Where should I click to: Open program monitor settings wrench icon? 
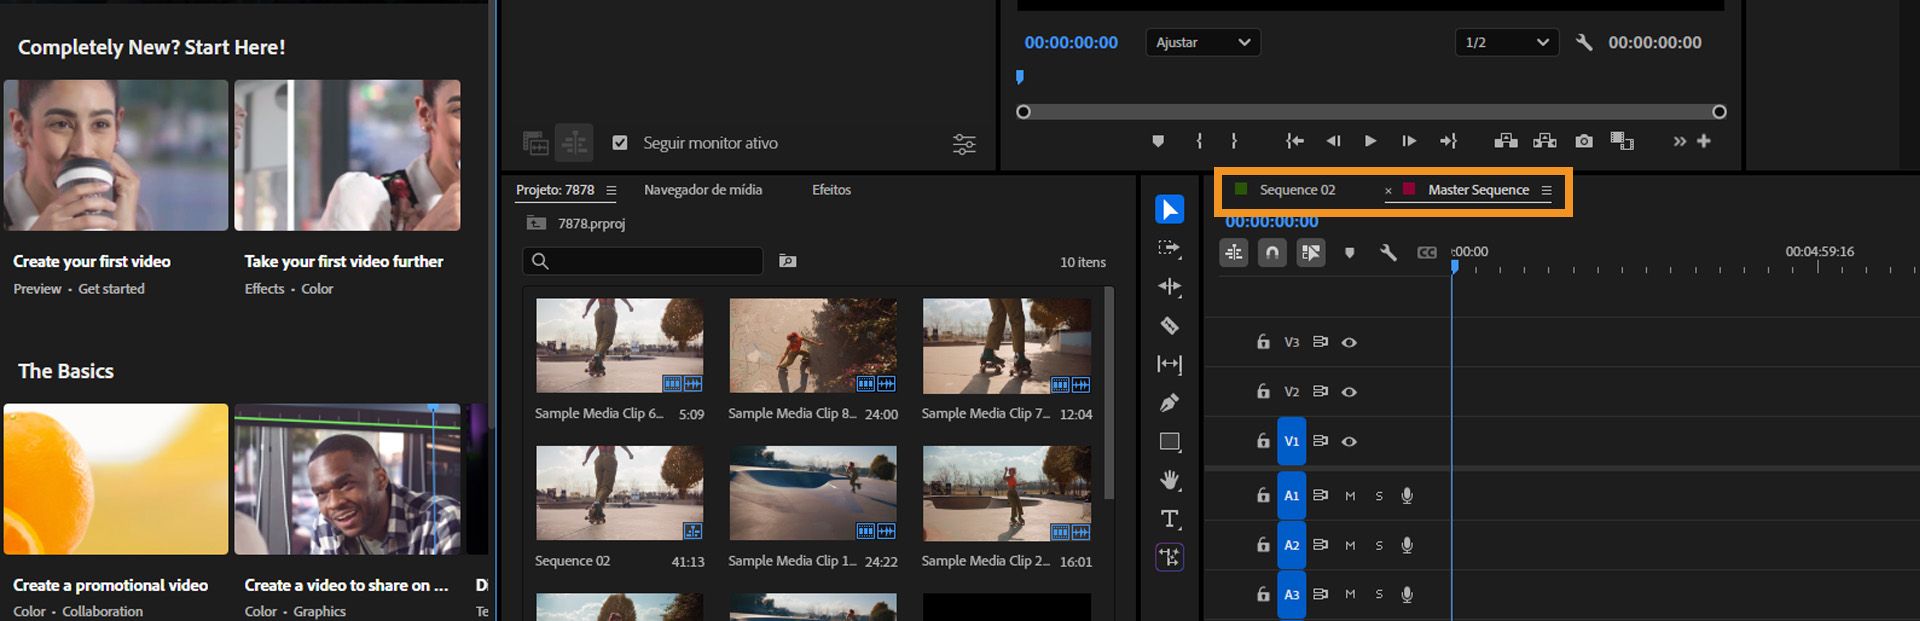click(1584, 42)
